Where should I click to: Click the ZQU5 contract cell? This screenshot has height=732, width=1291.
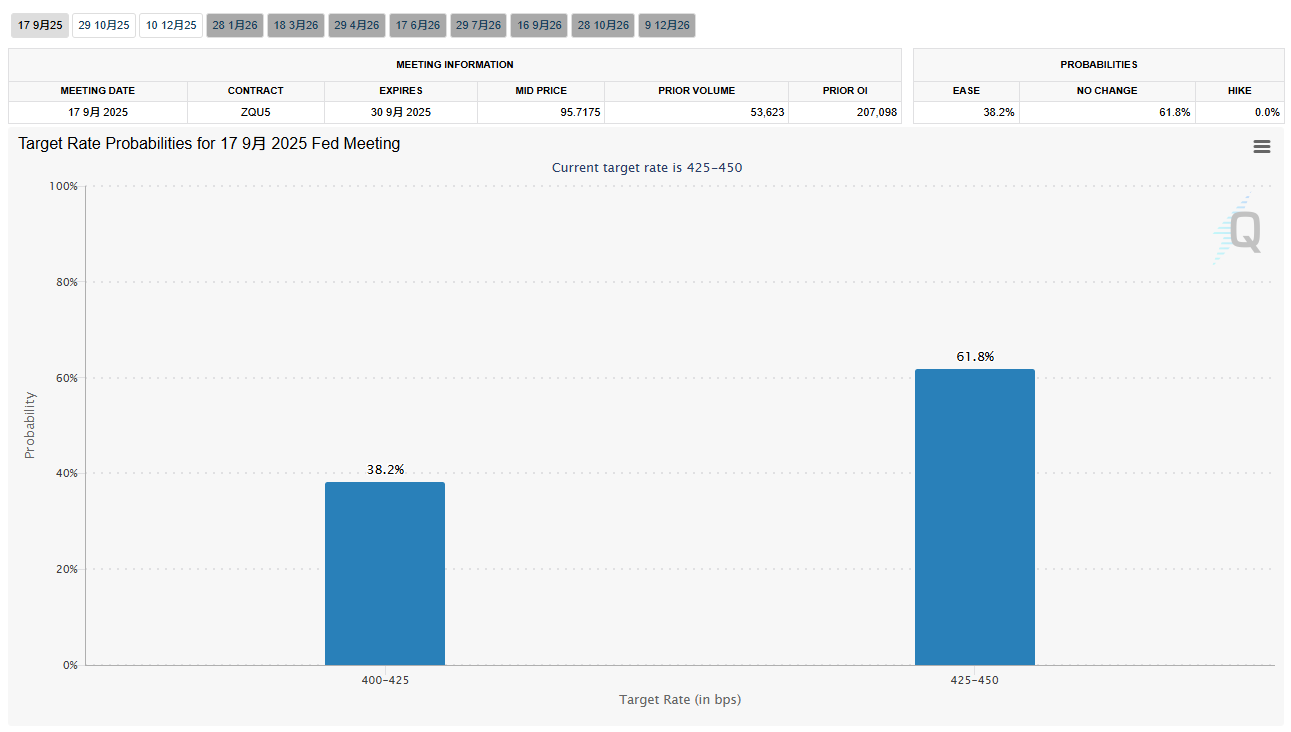(x=255, y=112)
